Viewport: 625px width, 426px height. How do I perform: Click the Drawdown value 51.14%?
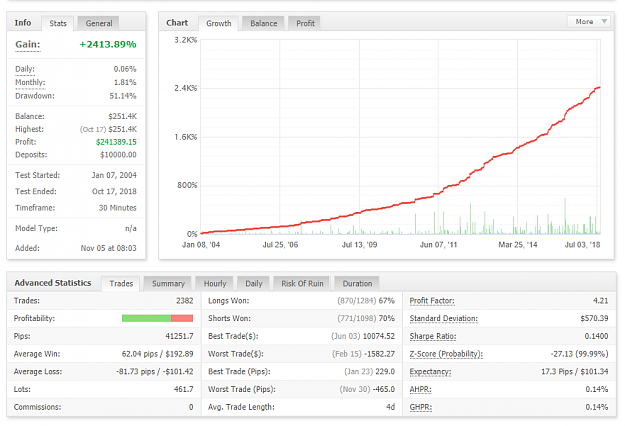[123, 96]
